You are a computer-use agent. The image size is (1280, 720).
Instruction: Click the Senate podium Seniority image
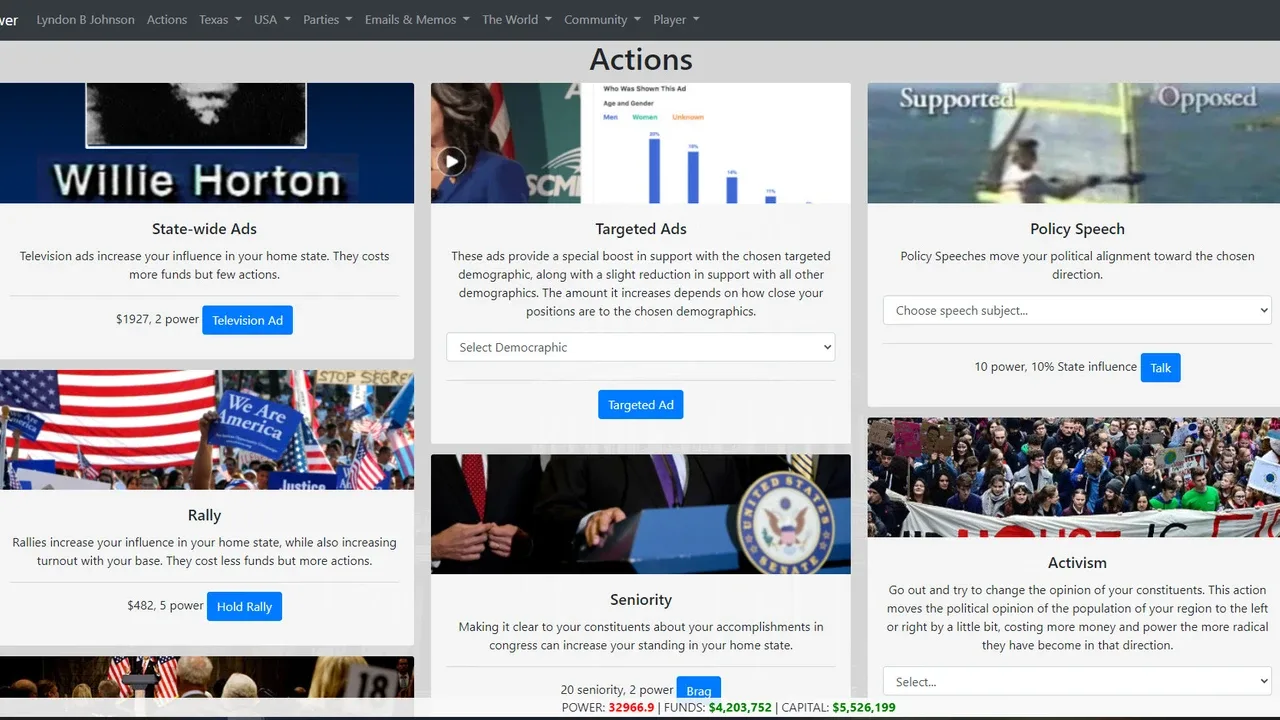(x=641, y=514)
